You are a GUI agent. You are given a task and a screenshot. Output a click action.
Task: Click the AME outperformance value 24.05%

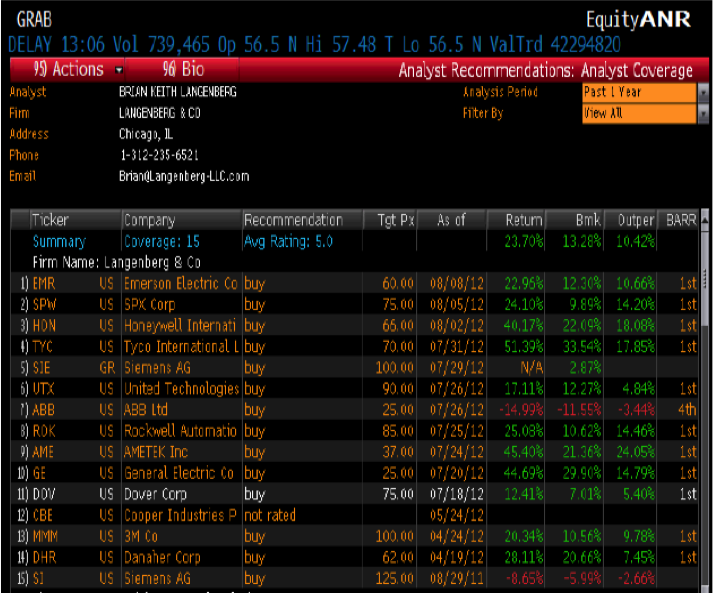point(636,453)
